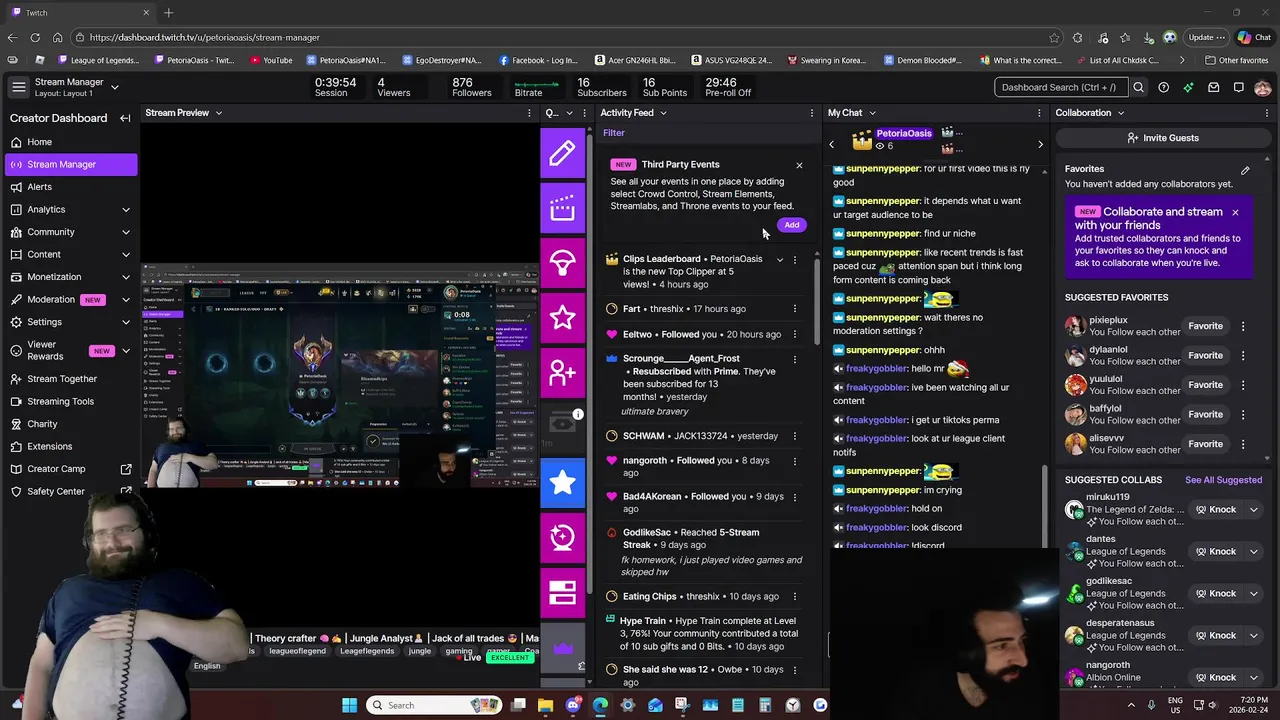This screenshot has width=1280, height=720.
Task: Go to the next chat leaderboard arrow
Action: click(x=1040, y=145)
